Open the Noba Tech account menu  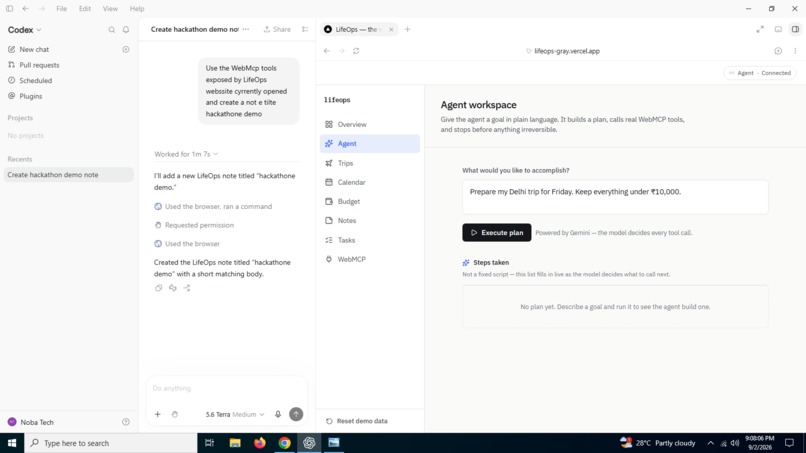(31, 422)
